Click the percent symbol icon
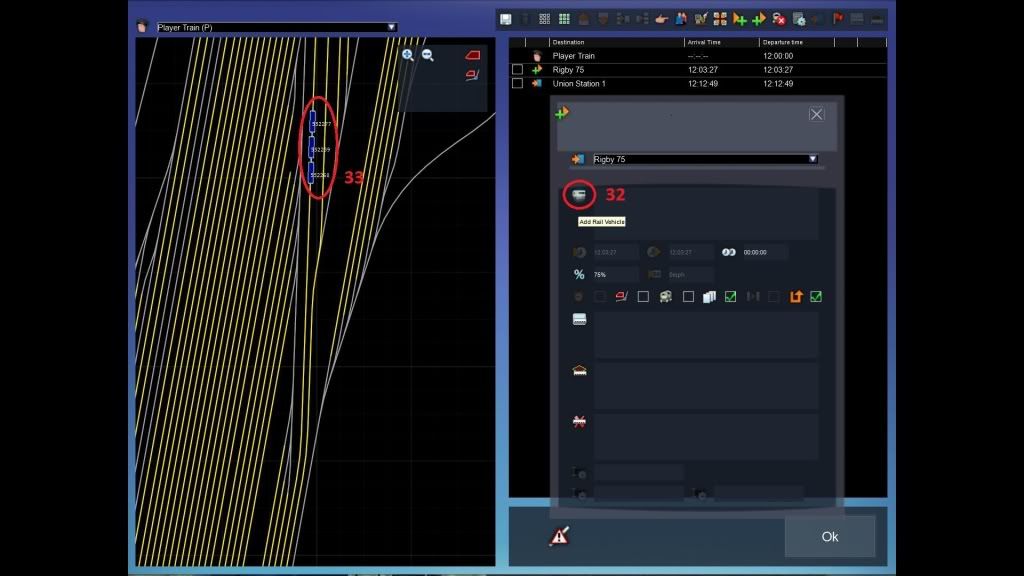This screenshot has height=576, width=1024. click(579, 274)
